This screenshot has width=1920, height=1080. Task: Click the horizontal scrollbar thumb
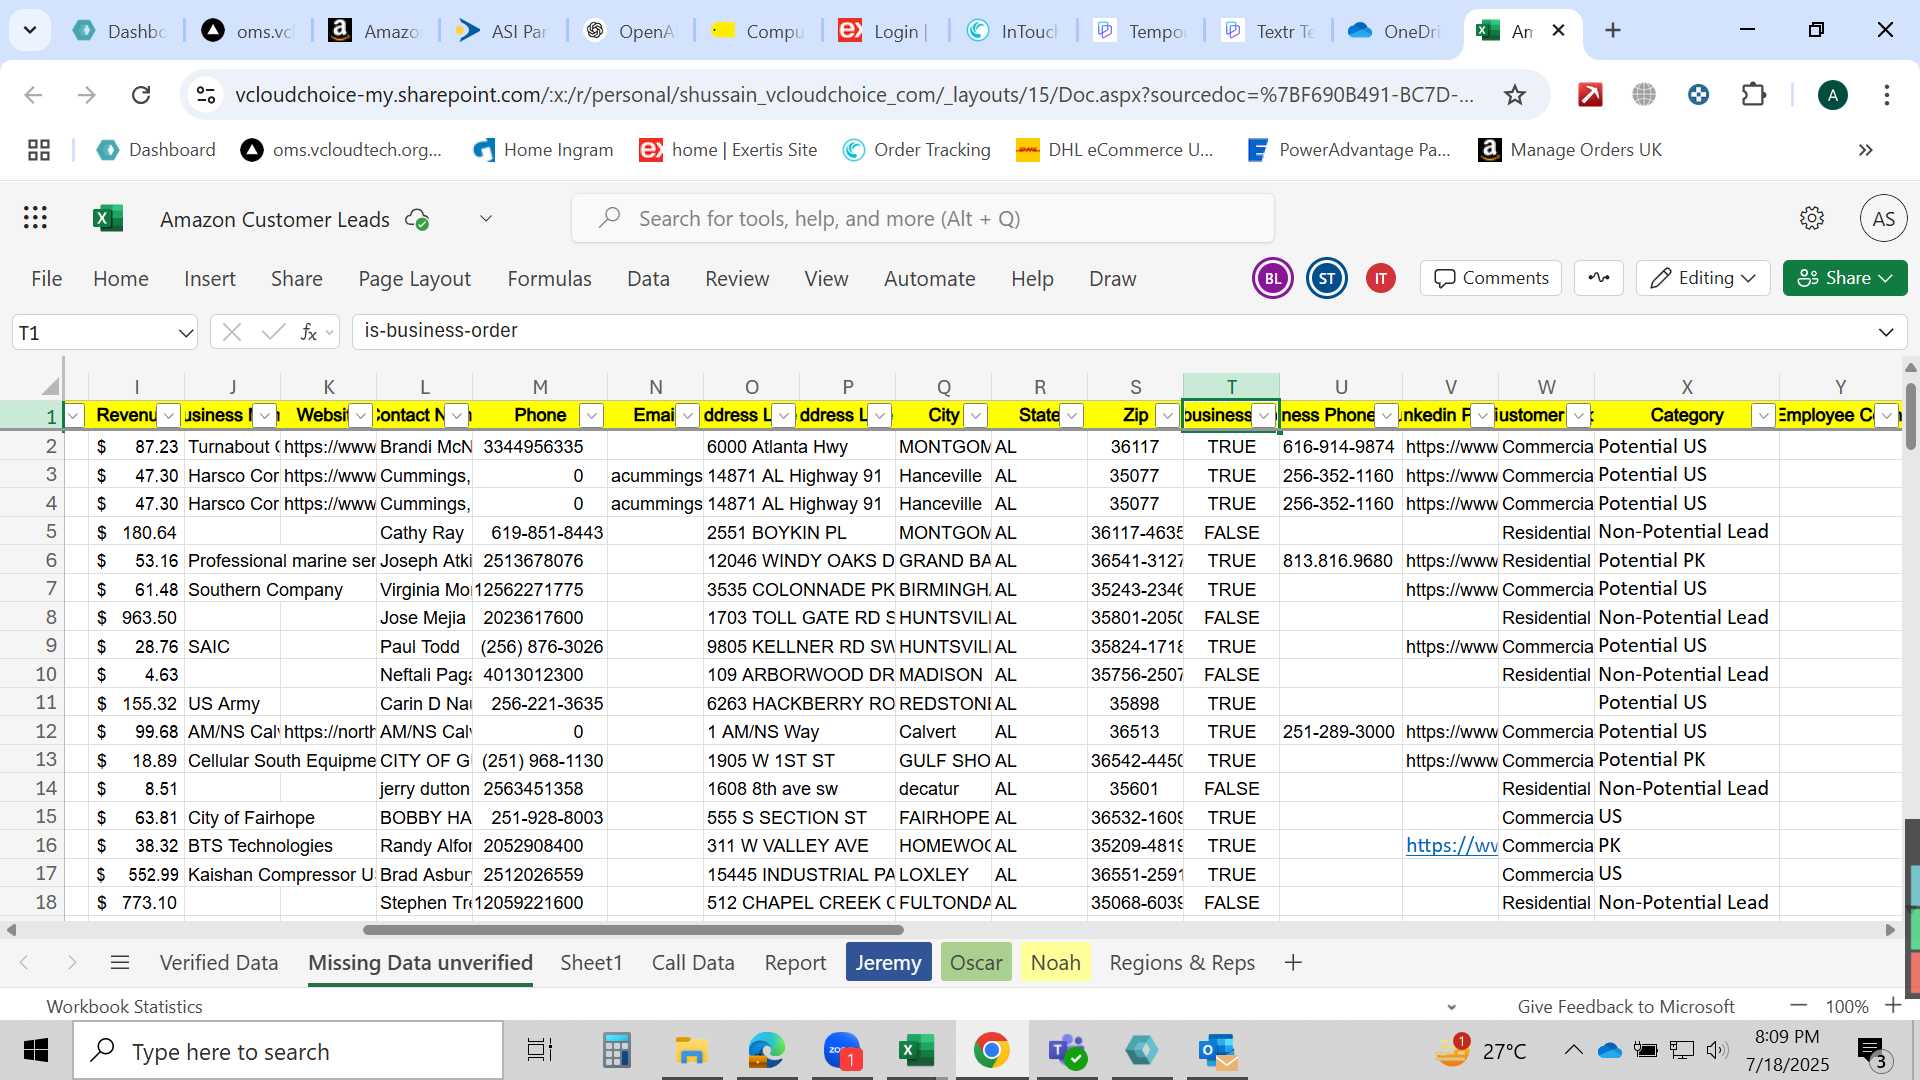pyautogui.click(x=633, y=930)
